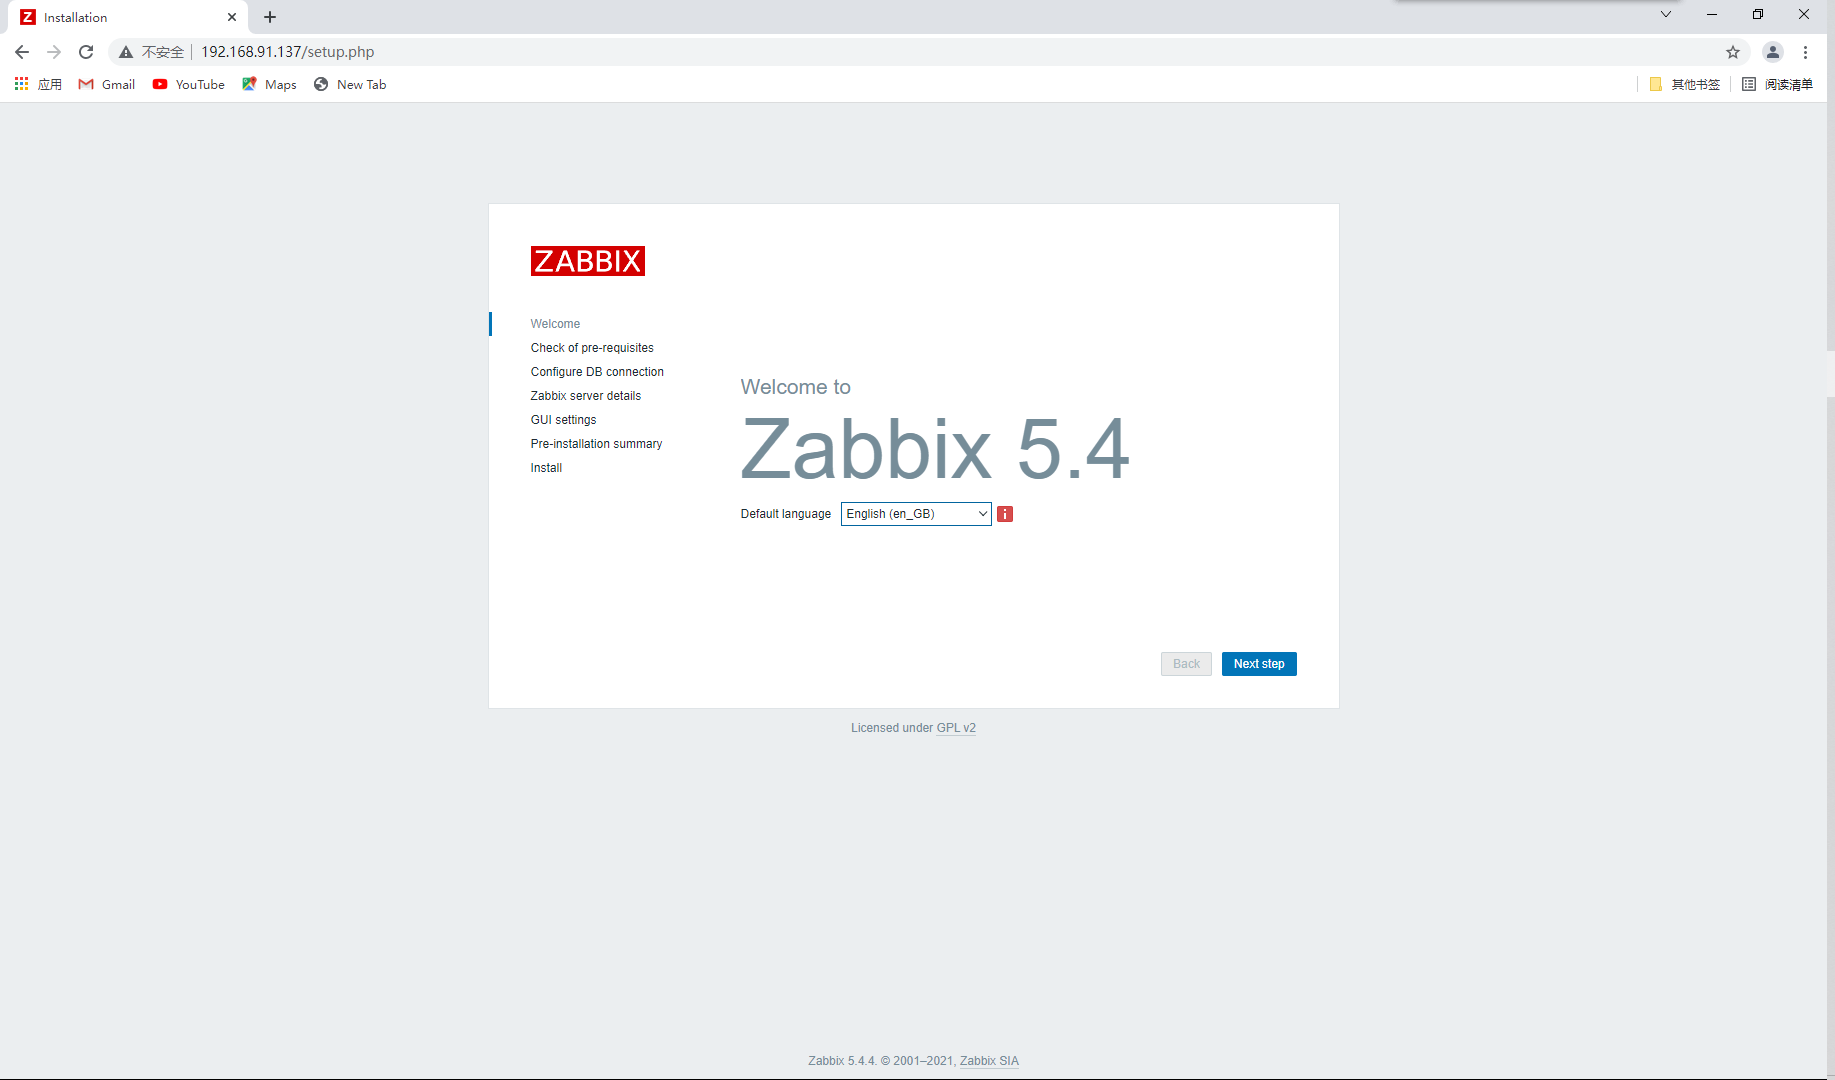Select GUI settings step
The image size is (1835, 1080).
click(x=563, y=420)
